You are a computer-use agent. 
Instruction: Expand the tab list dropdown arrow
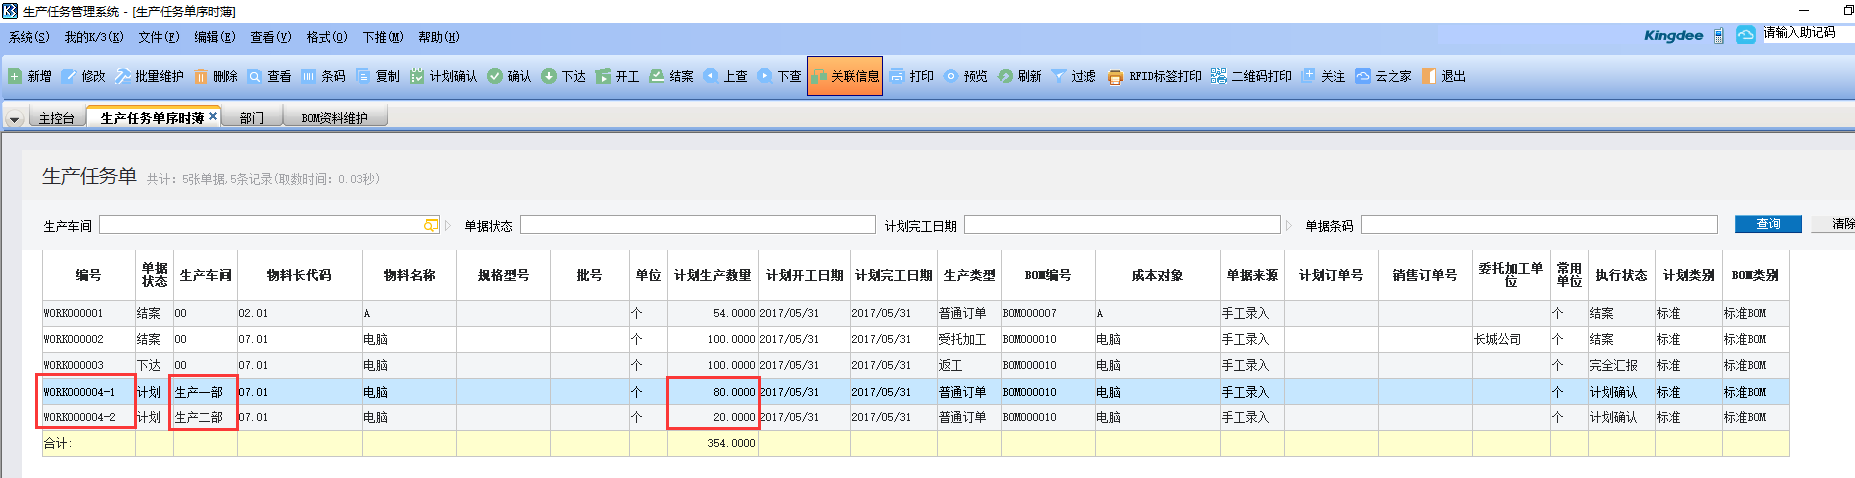coord(14,119)
